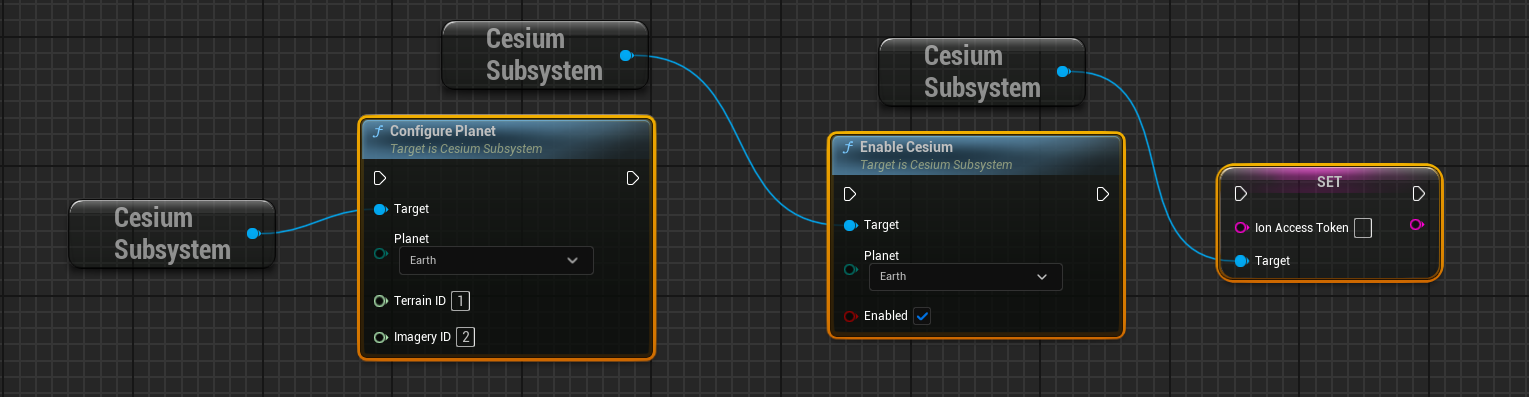Open the Planet dropdown in Configure Planet
Screen dimensions: 1529x397
coord(496,260)
